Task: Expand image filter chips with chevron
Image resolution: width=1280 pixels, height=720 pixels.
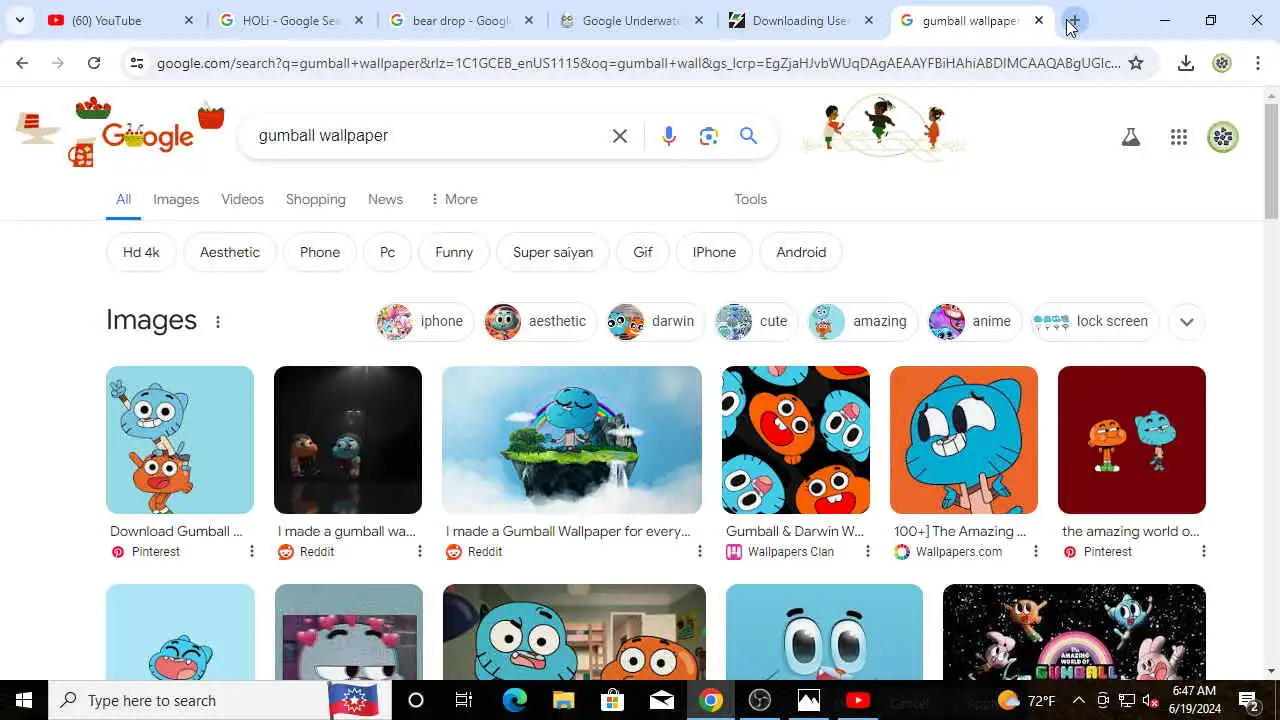Action: [1187, 322]
